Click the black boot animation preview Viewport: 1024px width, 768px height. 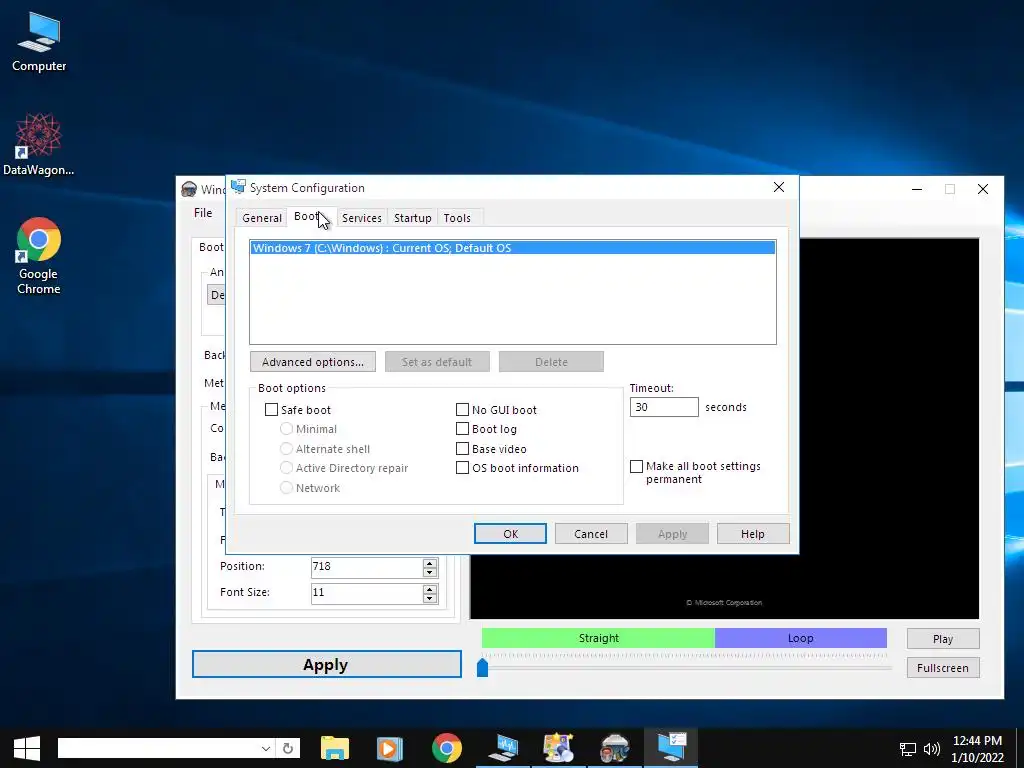(x=888, y=428)
